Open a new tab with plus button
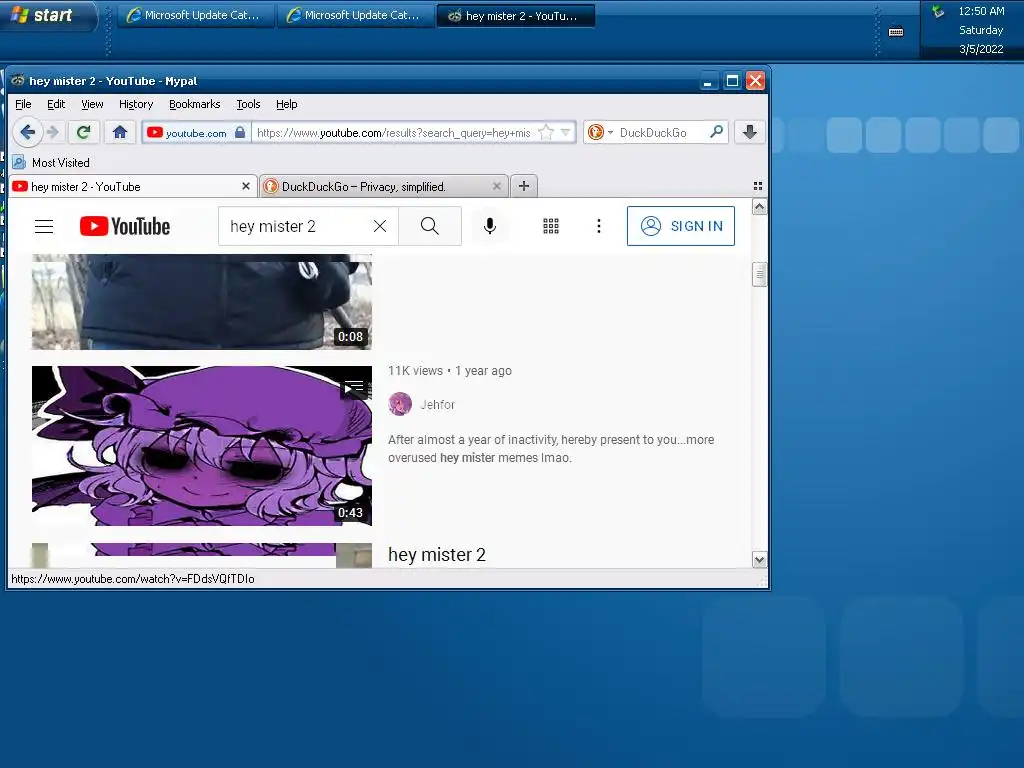 [x=524, y=186]
